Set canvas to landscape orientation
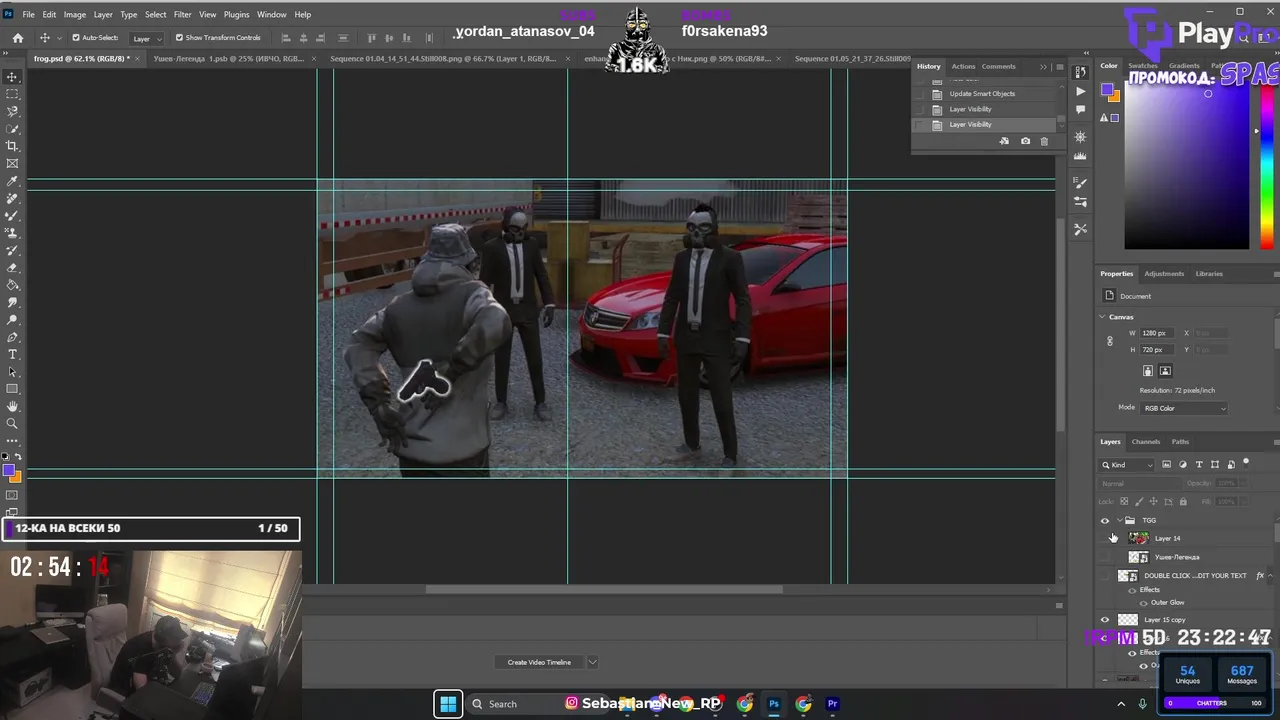Viewport: 1280px width, 720px height. 1165,371
